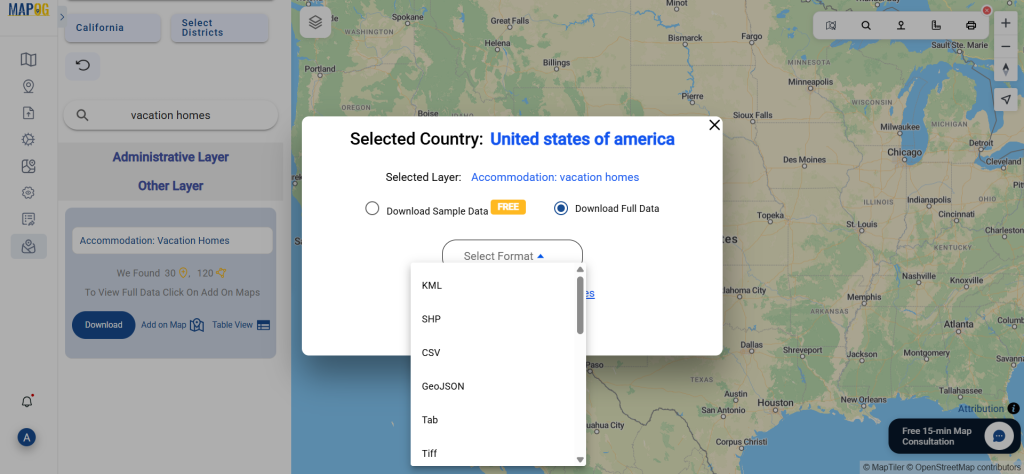The image size is (1024, 474).
Task: Close the map toolbar with red X
Action: (x=987, y=10)
